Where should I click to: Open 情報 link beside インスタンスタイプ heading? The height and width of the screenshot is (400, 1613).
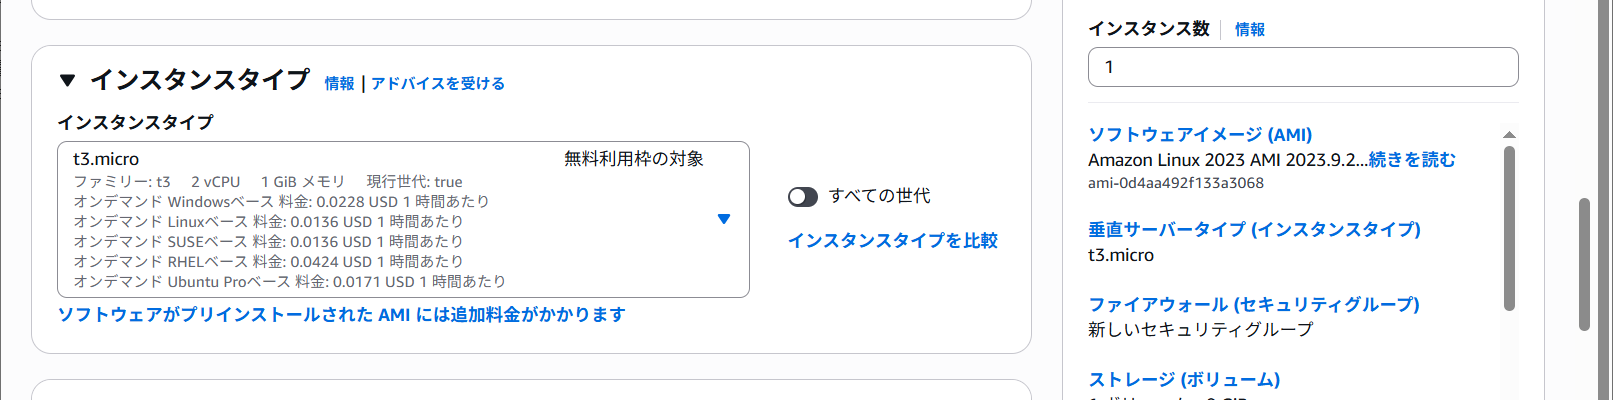click(339, 84)
